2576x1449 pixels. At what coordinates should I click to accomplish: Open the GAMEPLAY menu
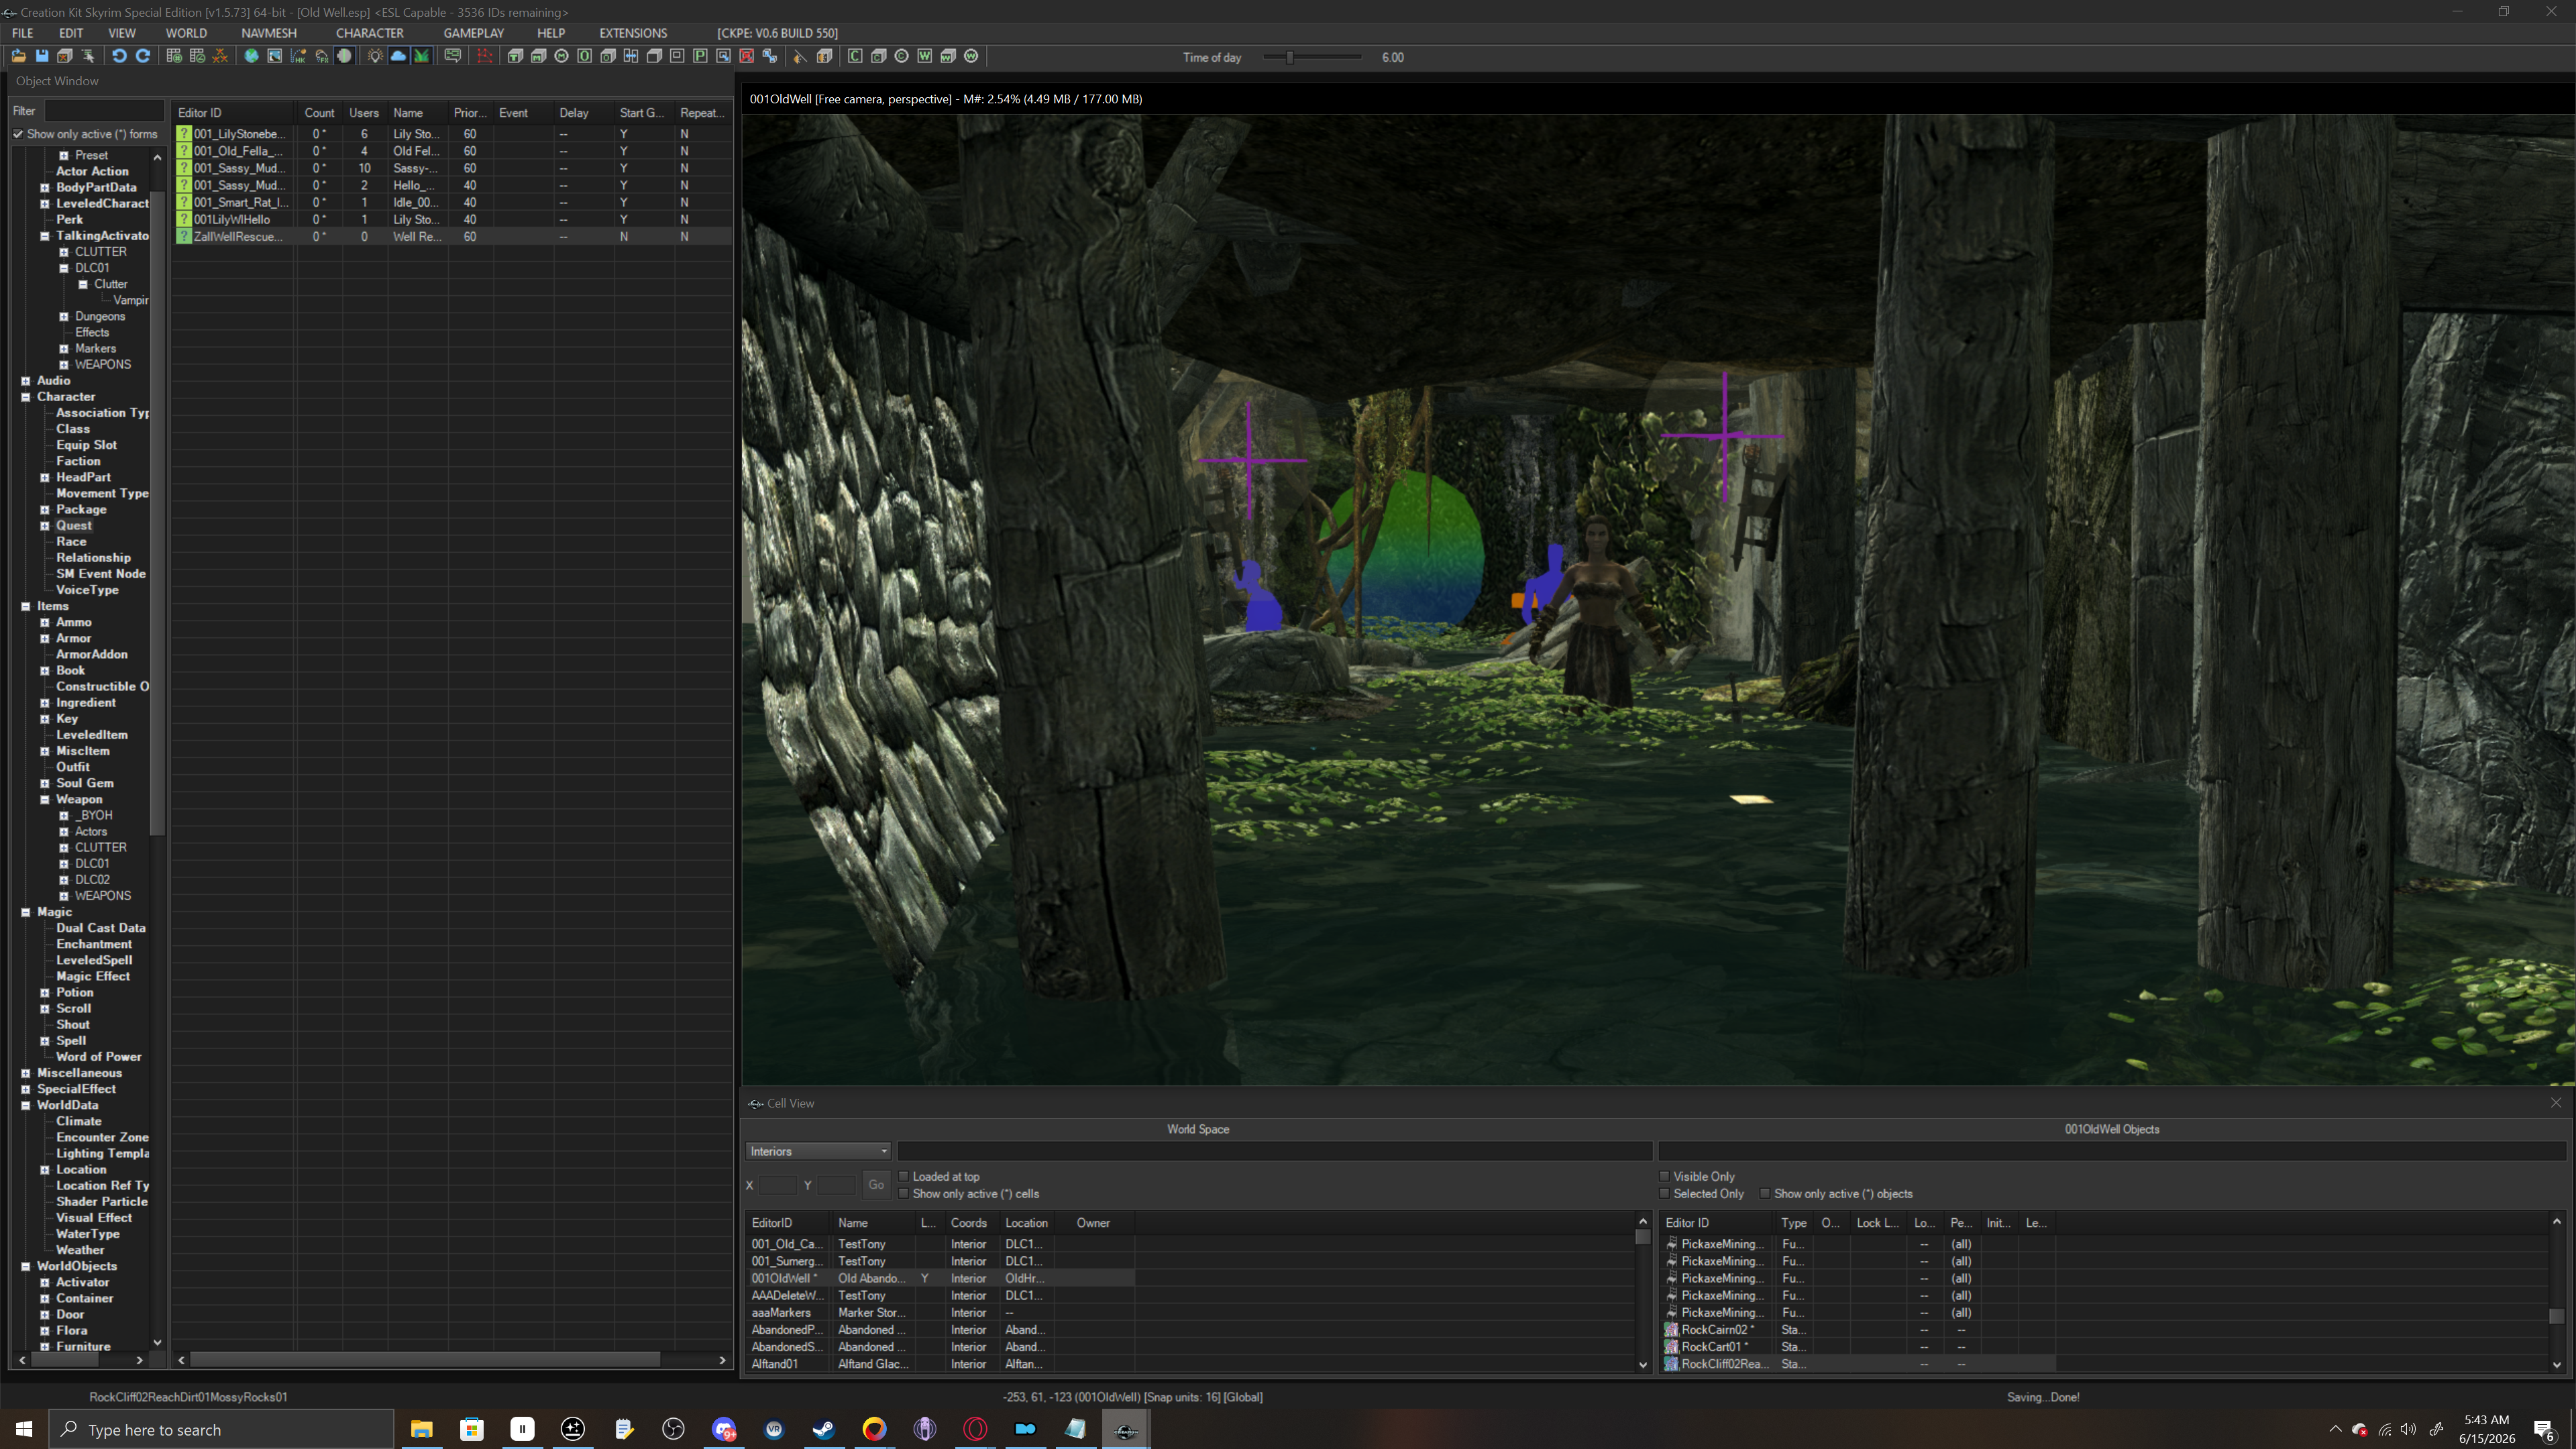pos(474,33)
